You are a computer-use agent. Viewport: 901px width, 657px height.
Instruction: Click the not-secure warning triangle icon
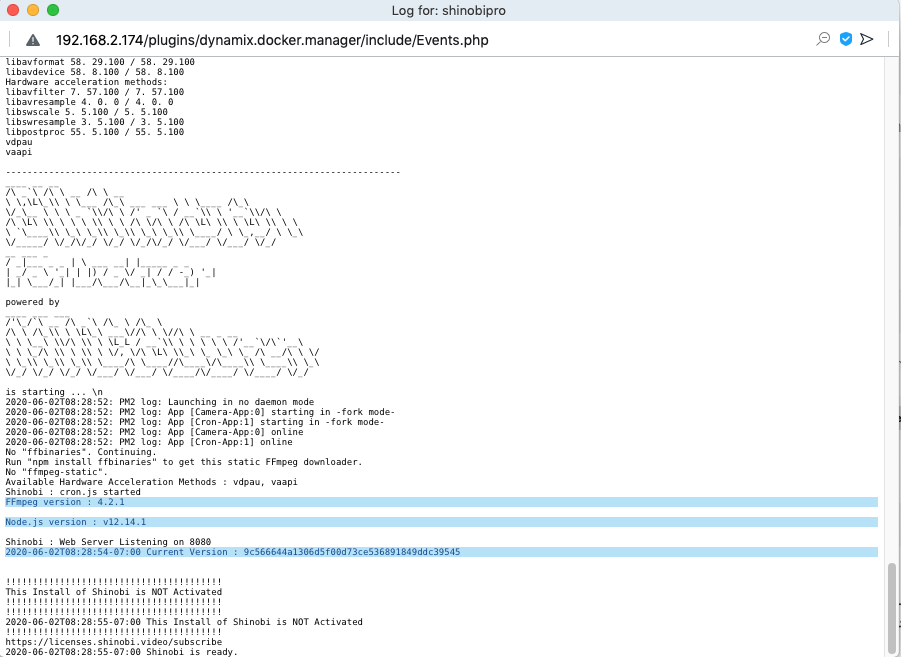point(33,40)
